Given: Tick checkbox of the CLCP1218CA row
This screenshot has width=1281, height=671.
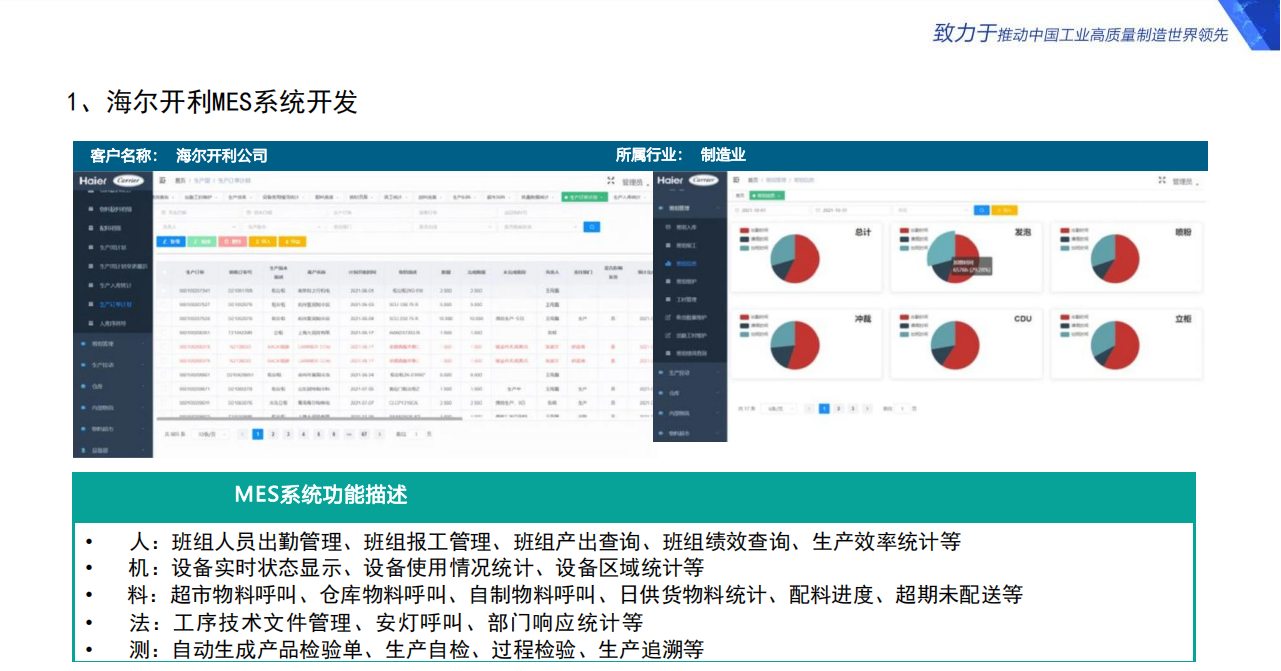Looking at the screenshot, I should point(164,403).
